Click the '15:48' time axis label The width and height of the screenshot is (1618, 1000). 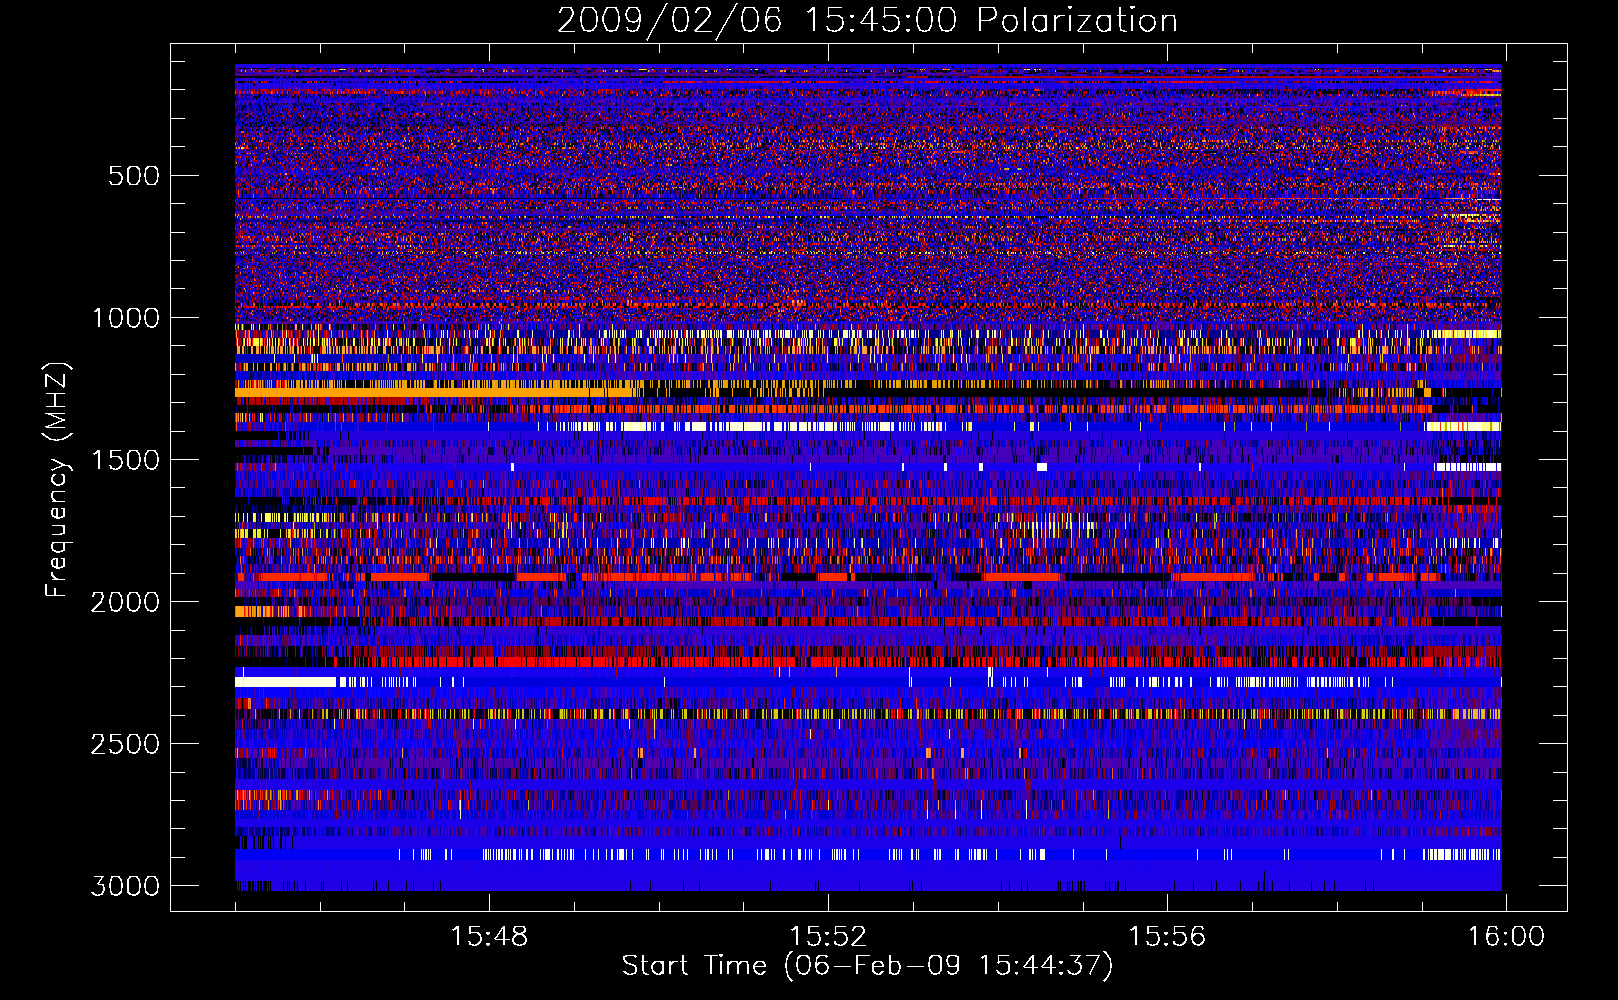click(488, 937)
